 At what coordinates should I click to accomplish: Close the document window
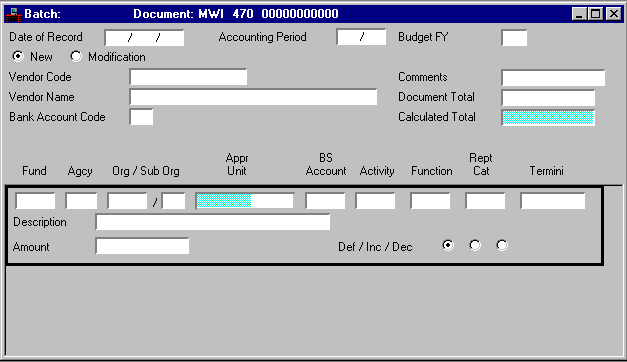point(613,14)
